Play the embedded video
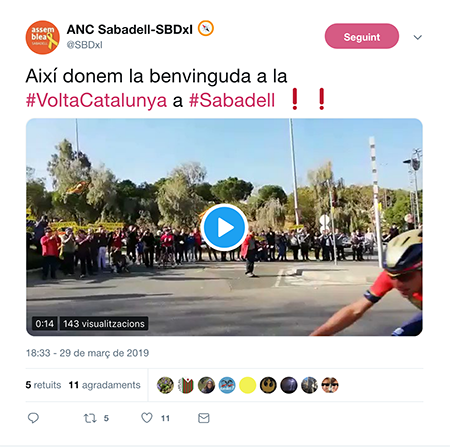 [224, 228]
